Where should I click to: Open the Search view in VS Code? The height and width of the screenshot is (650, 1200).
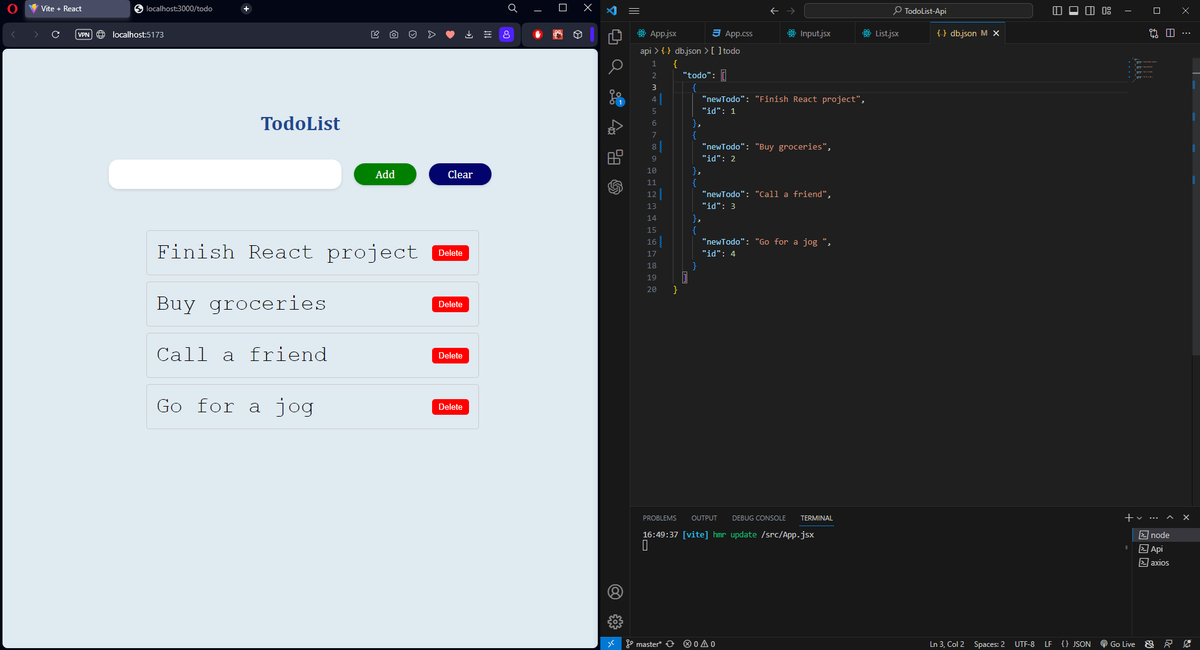click(x=615, y=66)
